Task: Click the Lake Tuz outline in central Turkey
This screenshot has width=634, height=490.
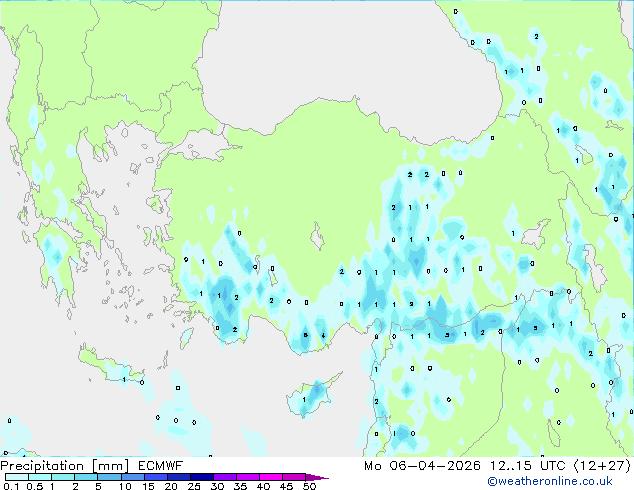Action: click(319, 240)
